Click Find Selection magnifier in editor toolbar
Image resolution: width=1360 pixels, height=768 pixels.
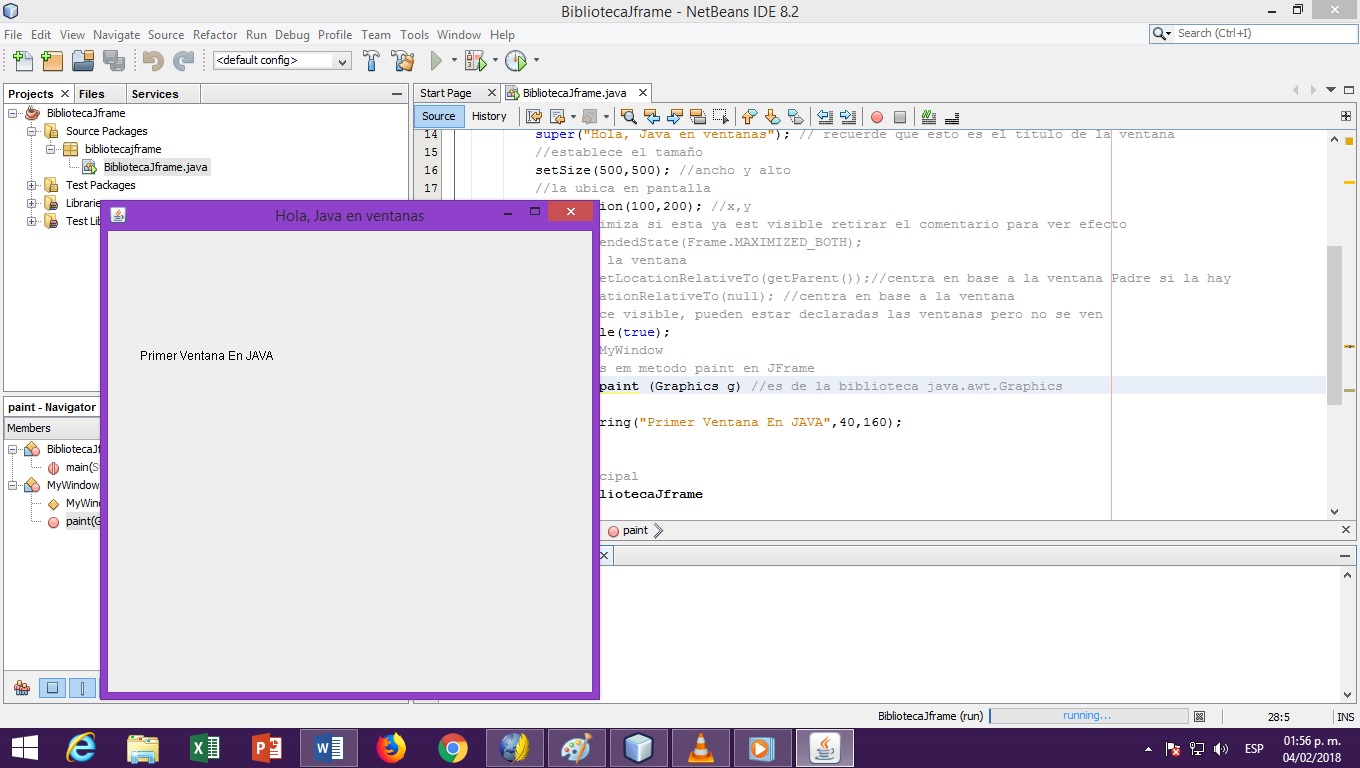click(x=628, y=116)
